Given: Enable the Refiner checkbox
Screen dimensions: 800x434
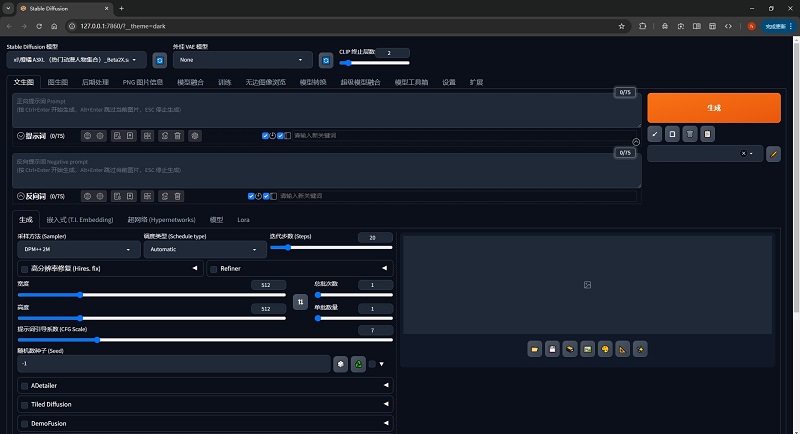Looking at the screenshot, I should (x=213, y=269).
